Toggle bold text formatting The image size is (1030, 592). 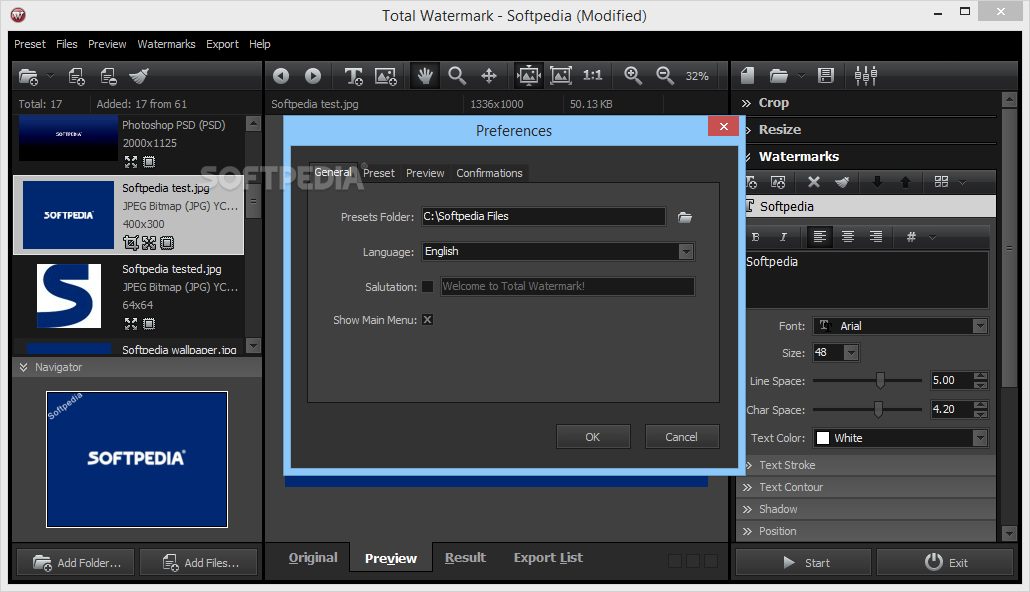point(755,237)
